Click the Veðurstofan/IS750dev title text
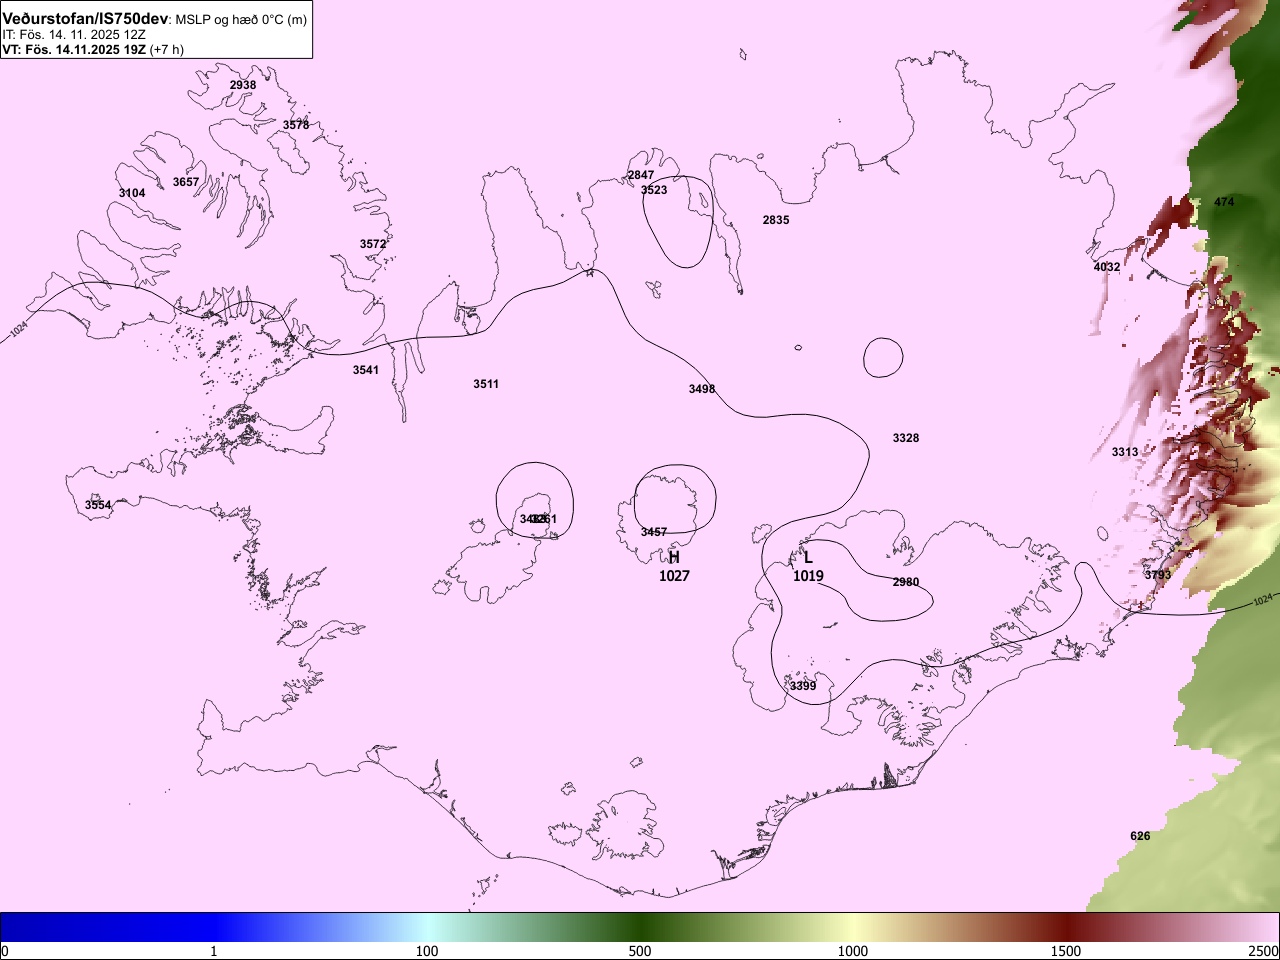1280x960 pixels. (85, 19)
